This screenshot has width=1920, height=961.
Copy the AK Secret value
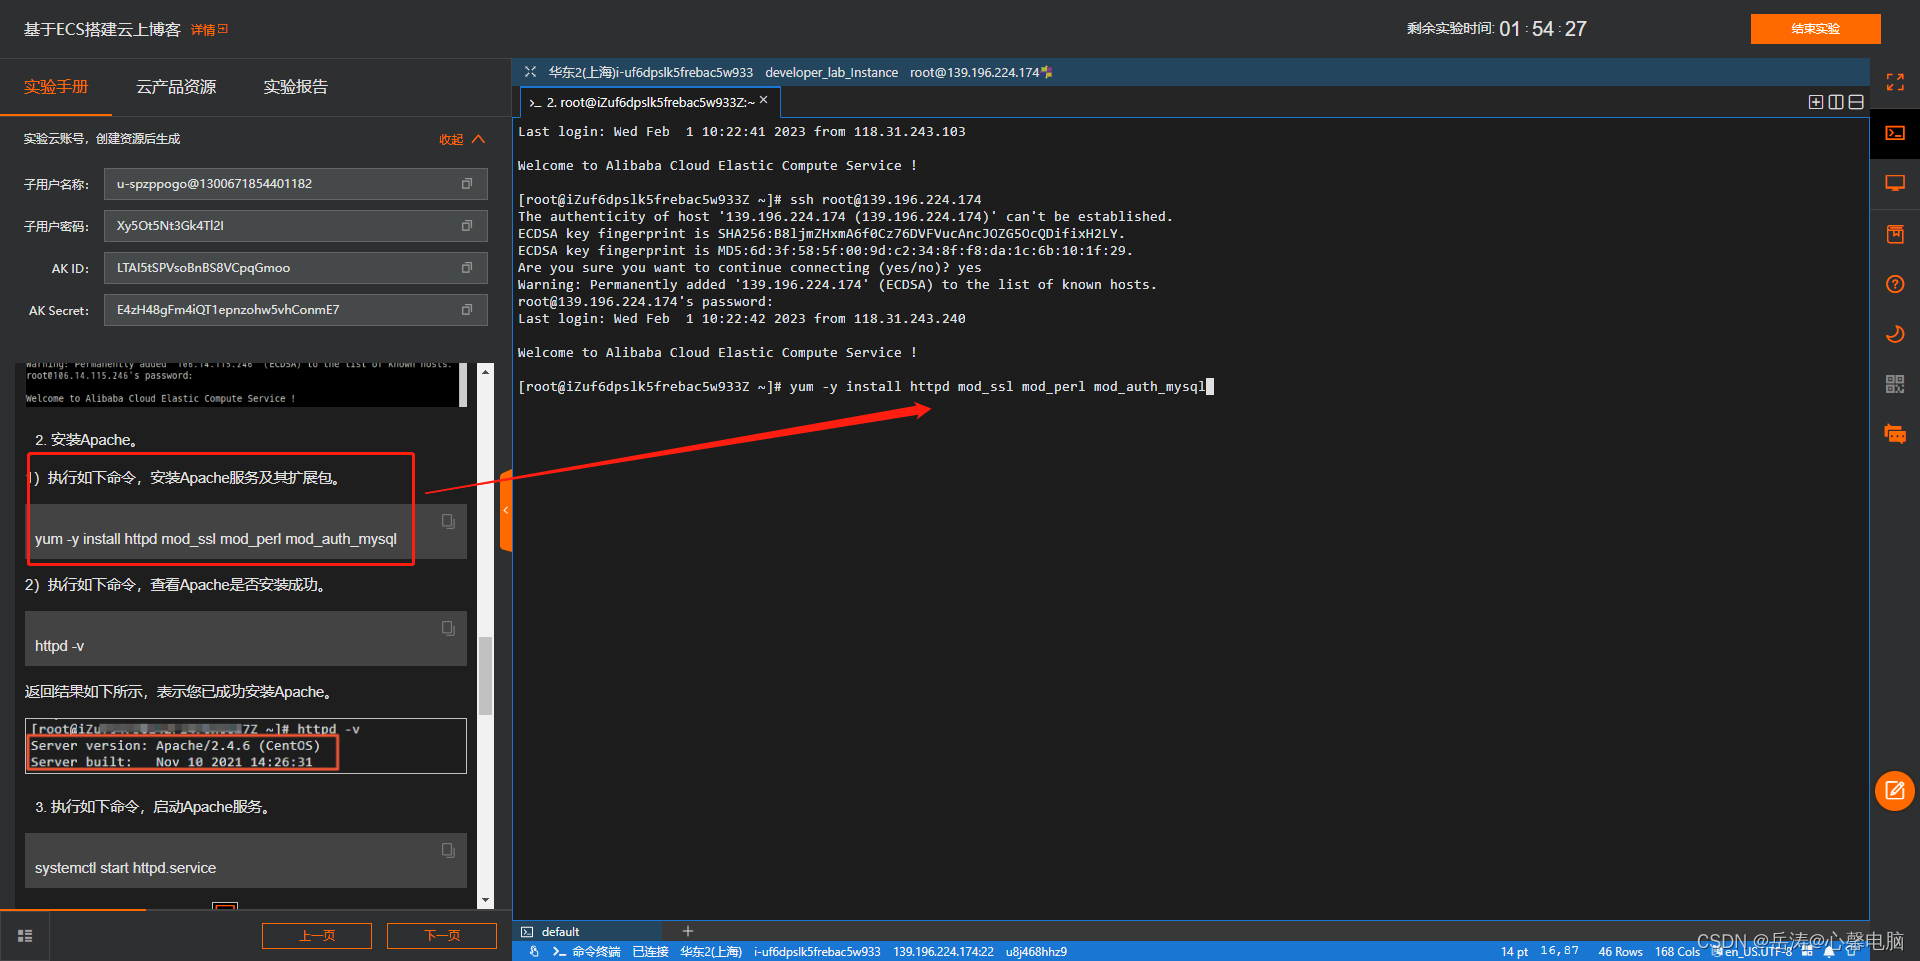click(466, 310)
